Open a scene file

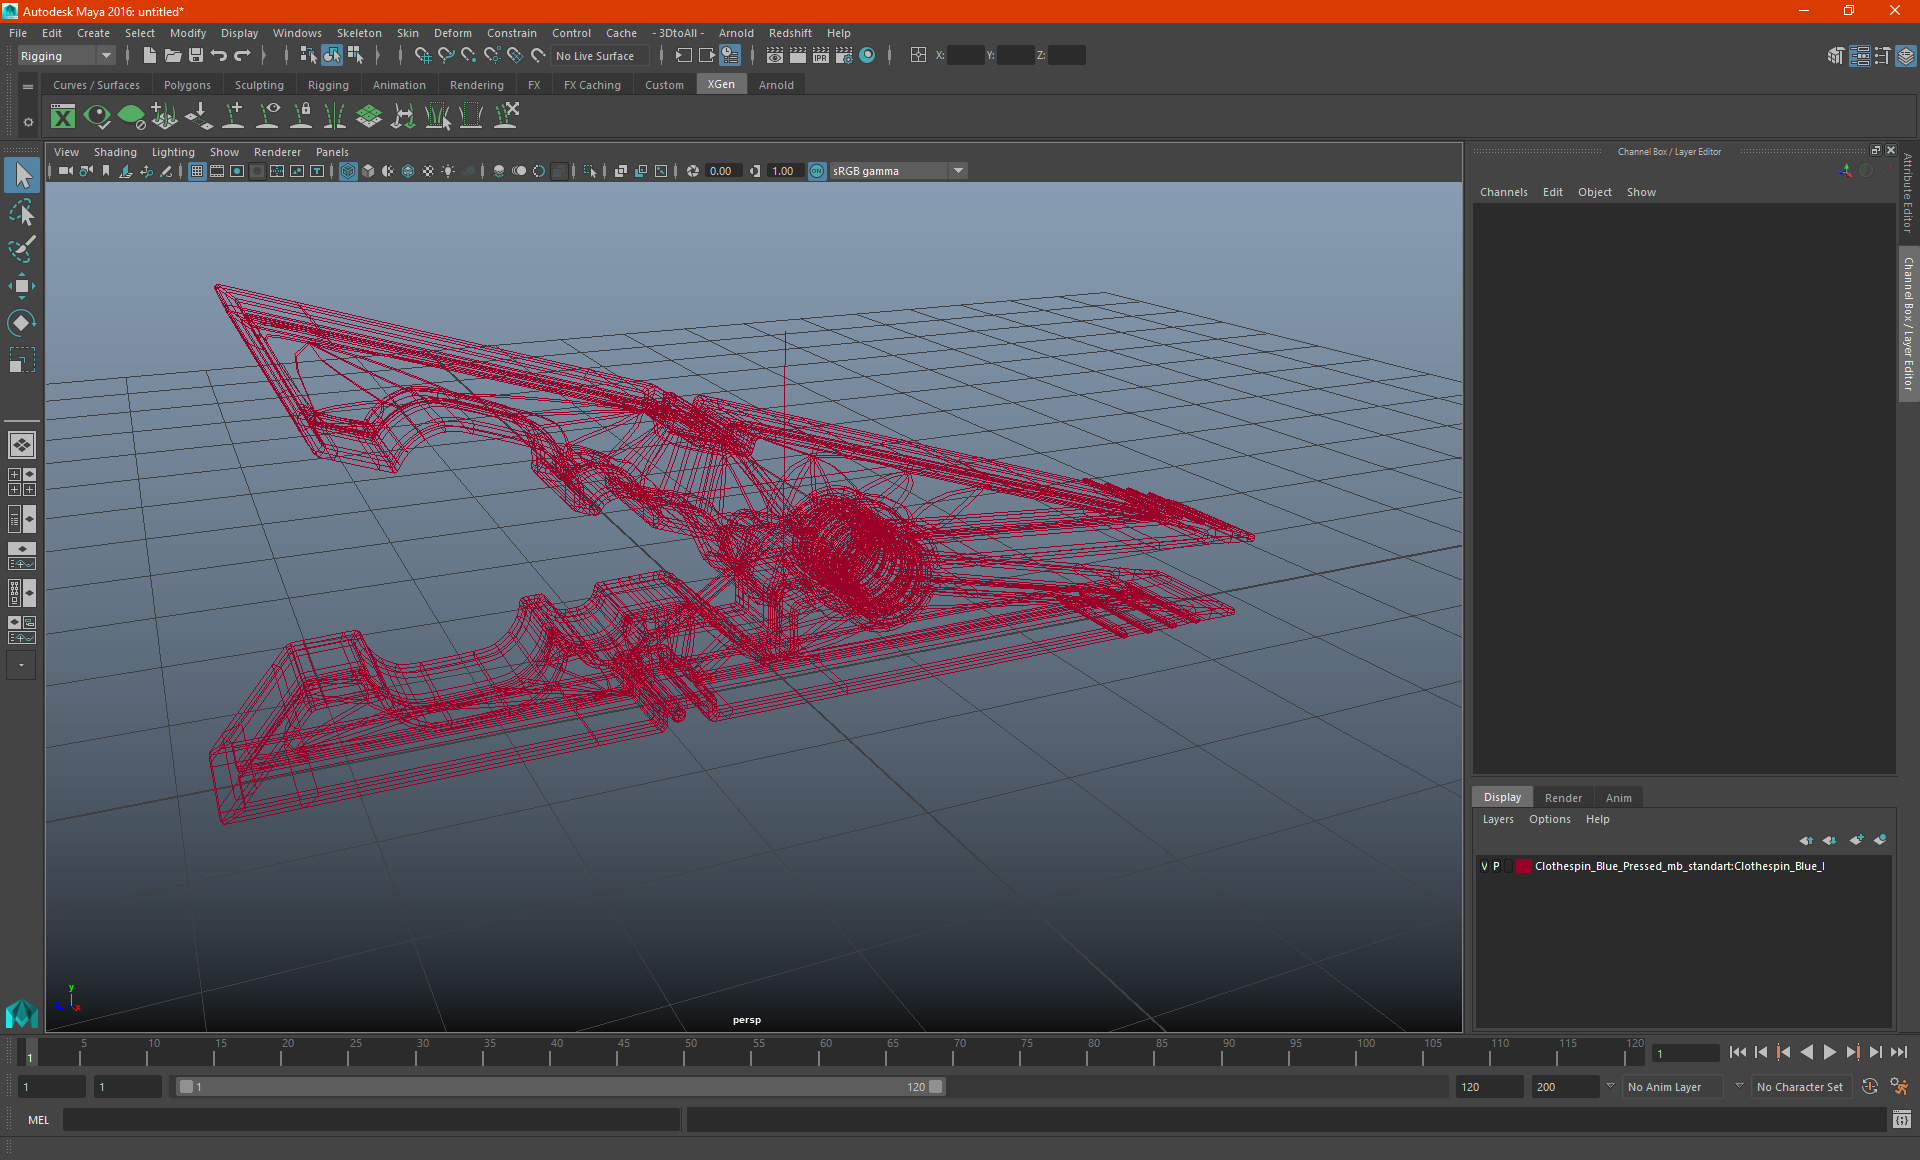(172, 56)
